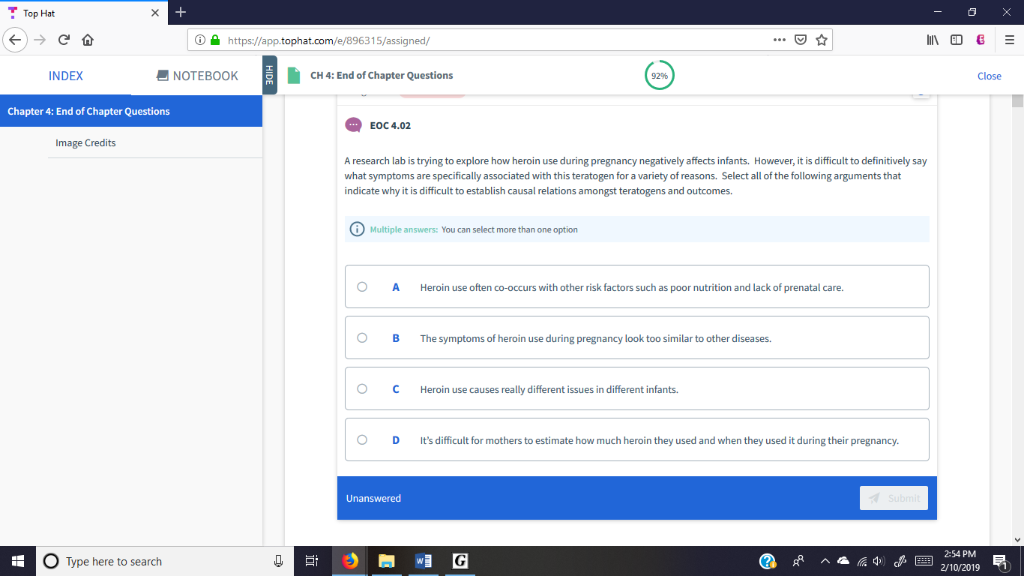Screen dimensions: 1024x576
Task: Select answer option A radio button
Action: [362, 287]
